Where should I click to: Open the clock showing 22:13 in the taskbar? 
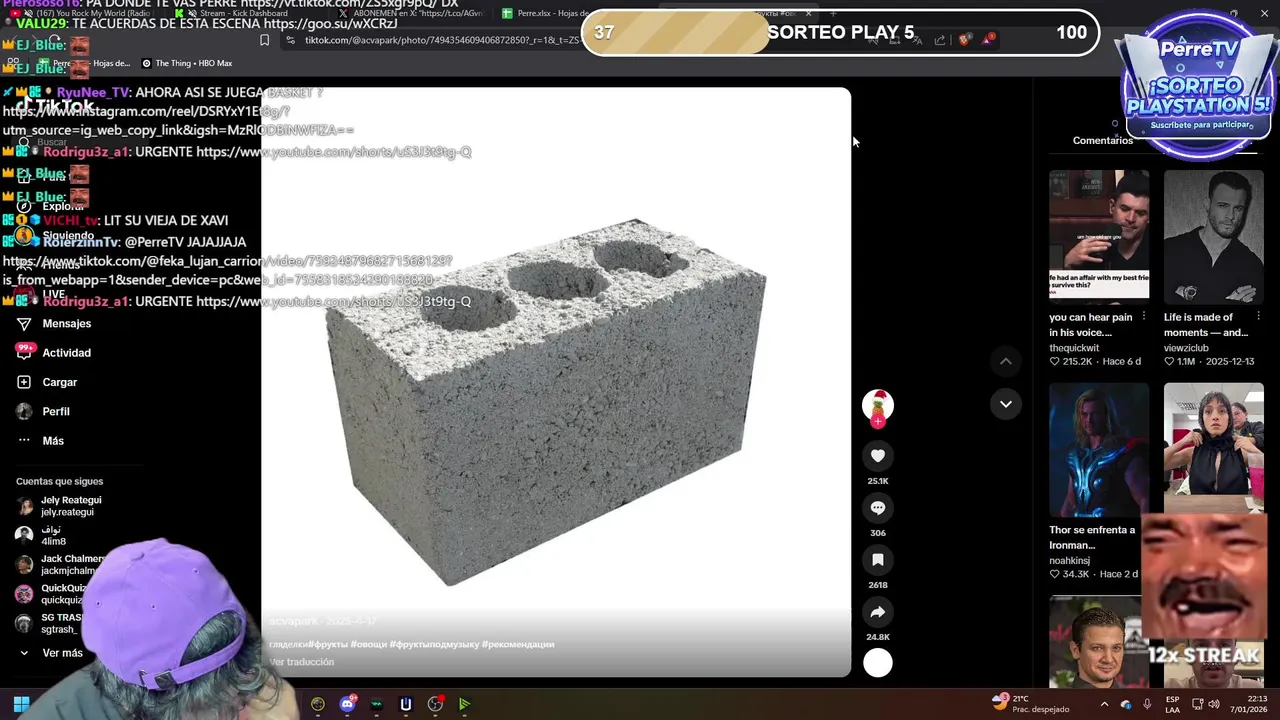pyautogui.click(x=1249, y=704)
